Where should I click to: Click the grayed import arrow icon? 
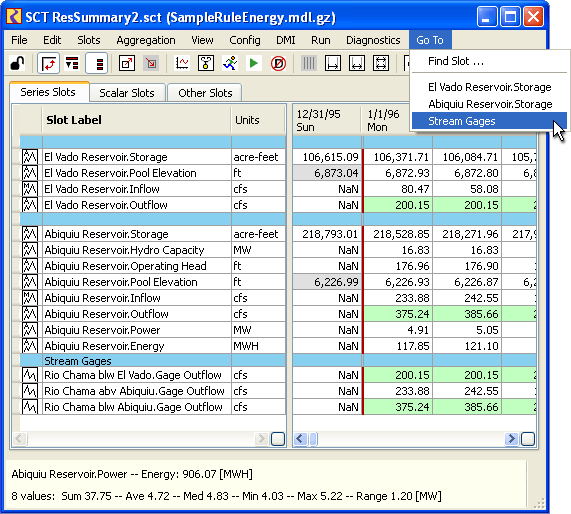point(151,64)
